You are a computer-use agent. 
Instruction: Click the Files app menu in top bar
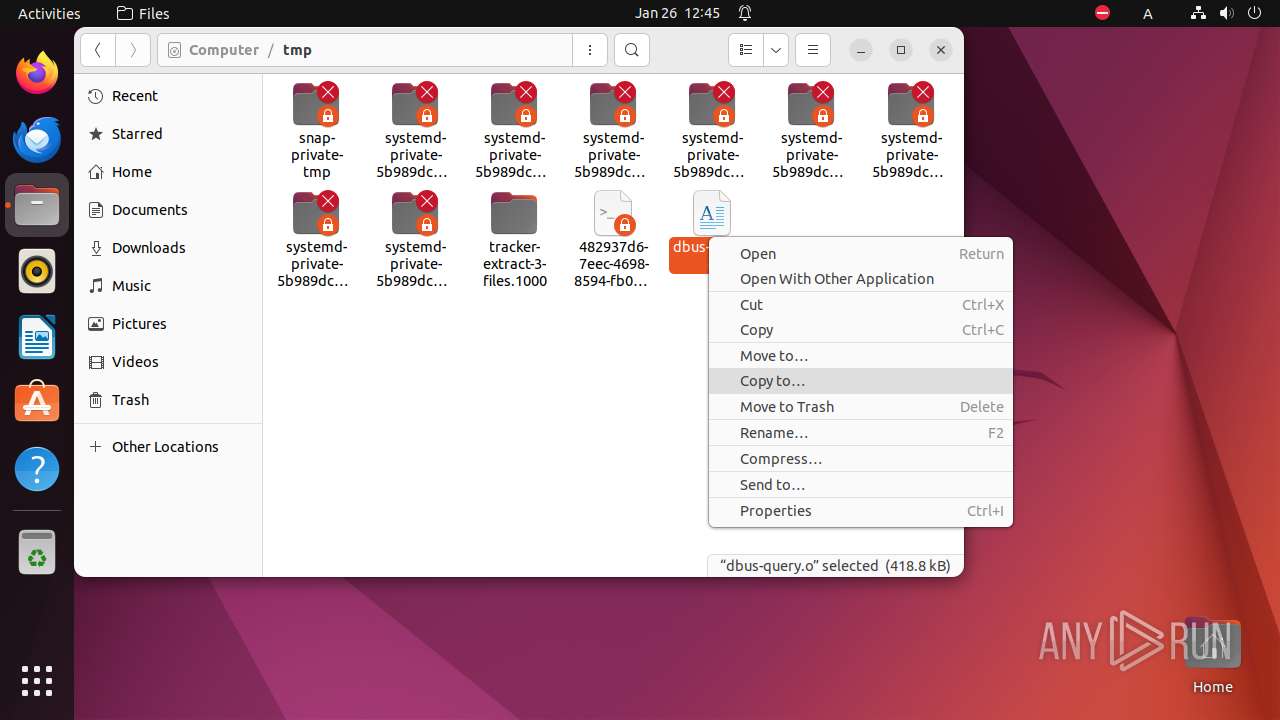coord(143,13)
